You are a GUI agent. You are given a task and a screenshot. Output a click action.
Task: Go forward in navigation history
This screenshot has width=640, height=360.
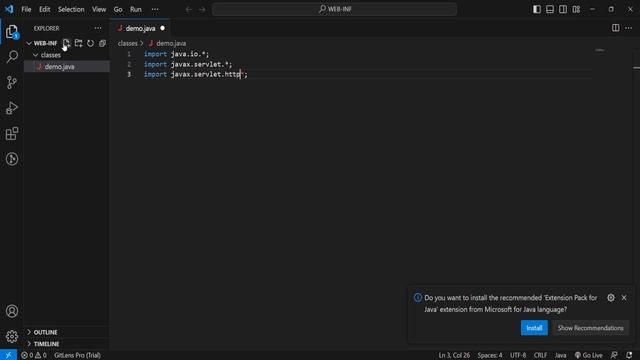coord(202,9)
